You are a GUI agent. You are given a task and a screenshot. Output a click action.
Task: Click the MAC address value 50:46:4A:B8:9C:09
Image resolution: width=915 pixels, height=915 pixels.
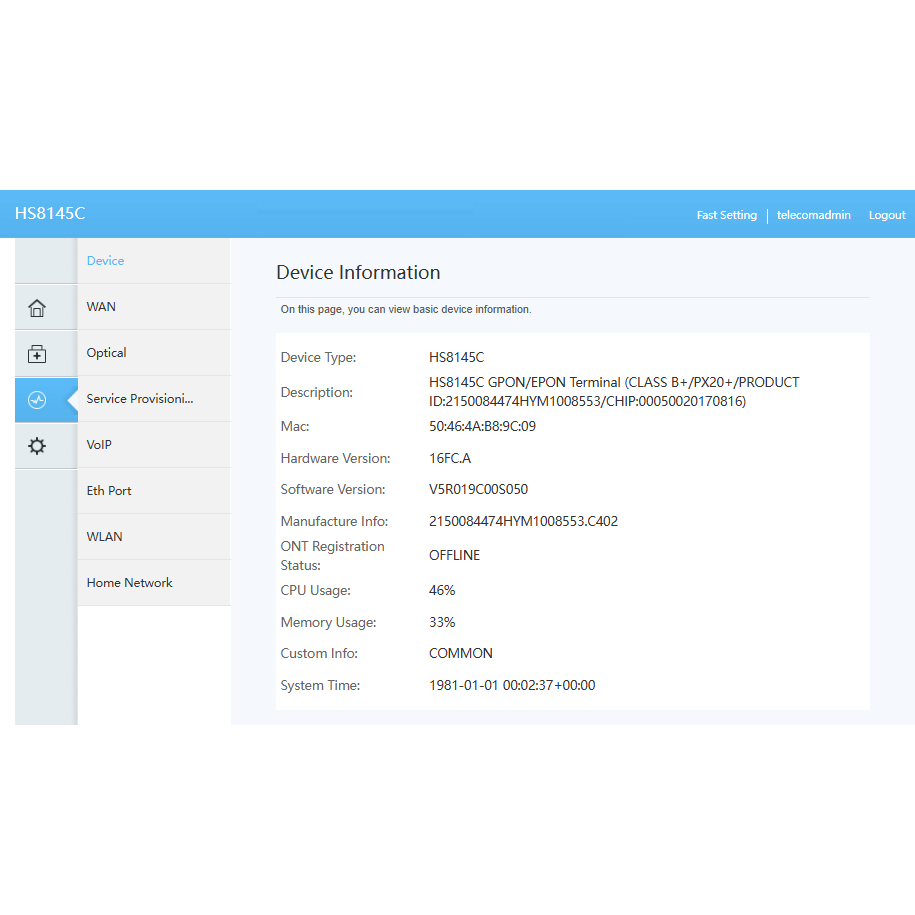tap(482, 426)
